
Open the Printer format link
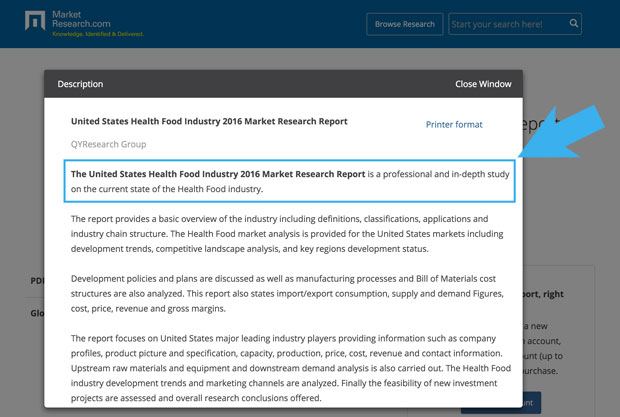coord(454,125)
